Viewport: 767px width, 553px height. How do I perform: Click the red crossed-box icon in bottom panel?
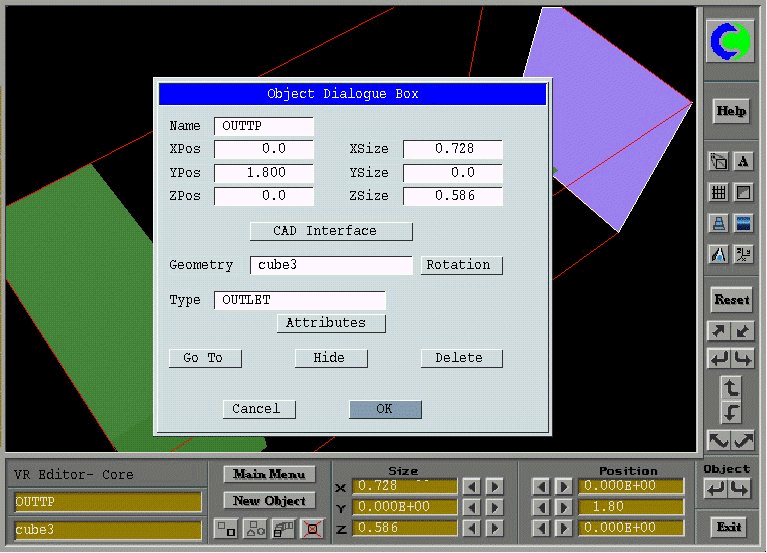coord(313,529)
